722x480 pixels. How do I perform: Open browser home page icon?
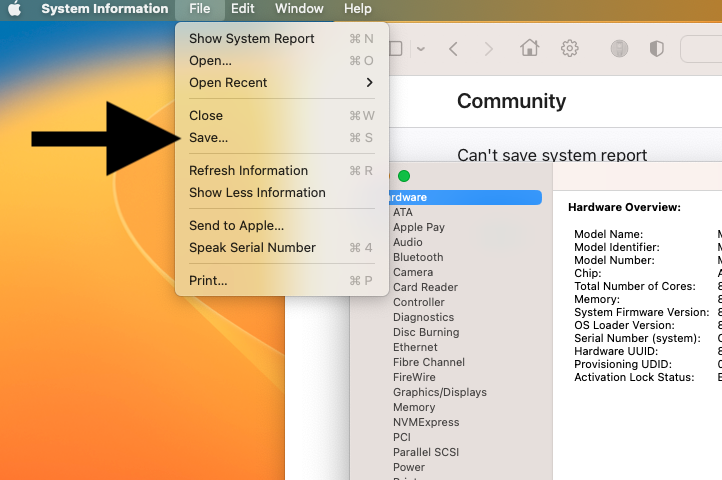(530, 48)
